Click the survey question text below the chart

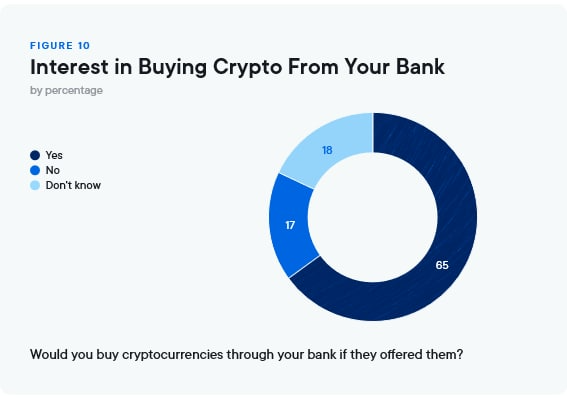(x=246, y=355)
